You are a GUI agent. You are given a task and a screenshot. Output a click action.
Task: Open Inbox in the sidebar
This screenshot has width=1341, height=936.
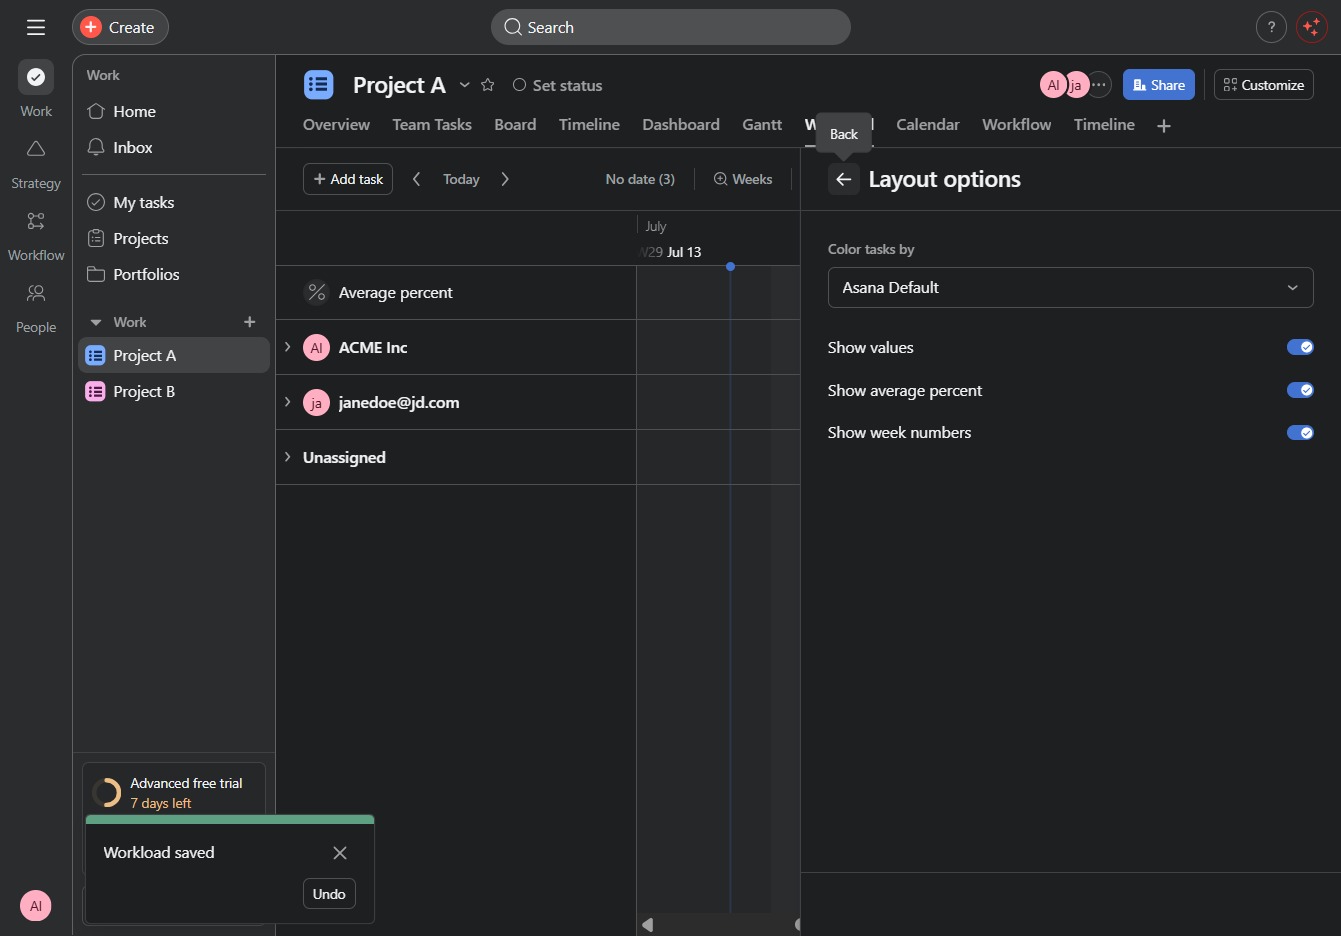click(x=172, y=147)
